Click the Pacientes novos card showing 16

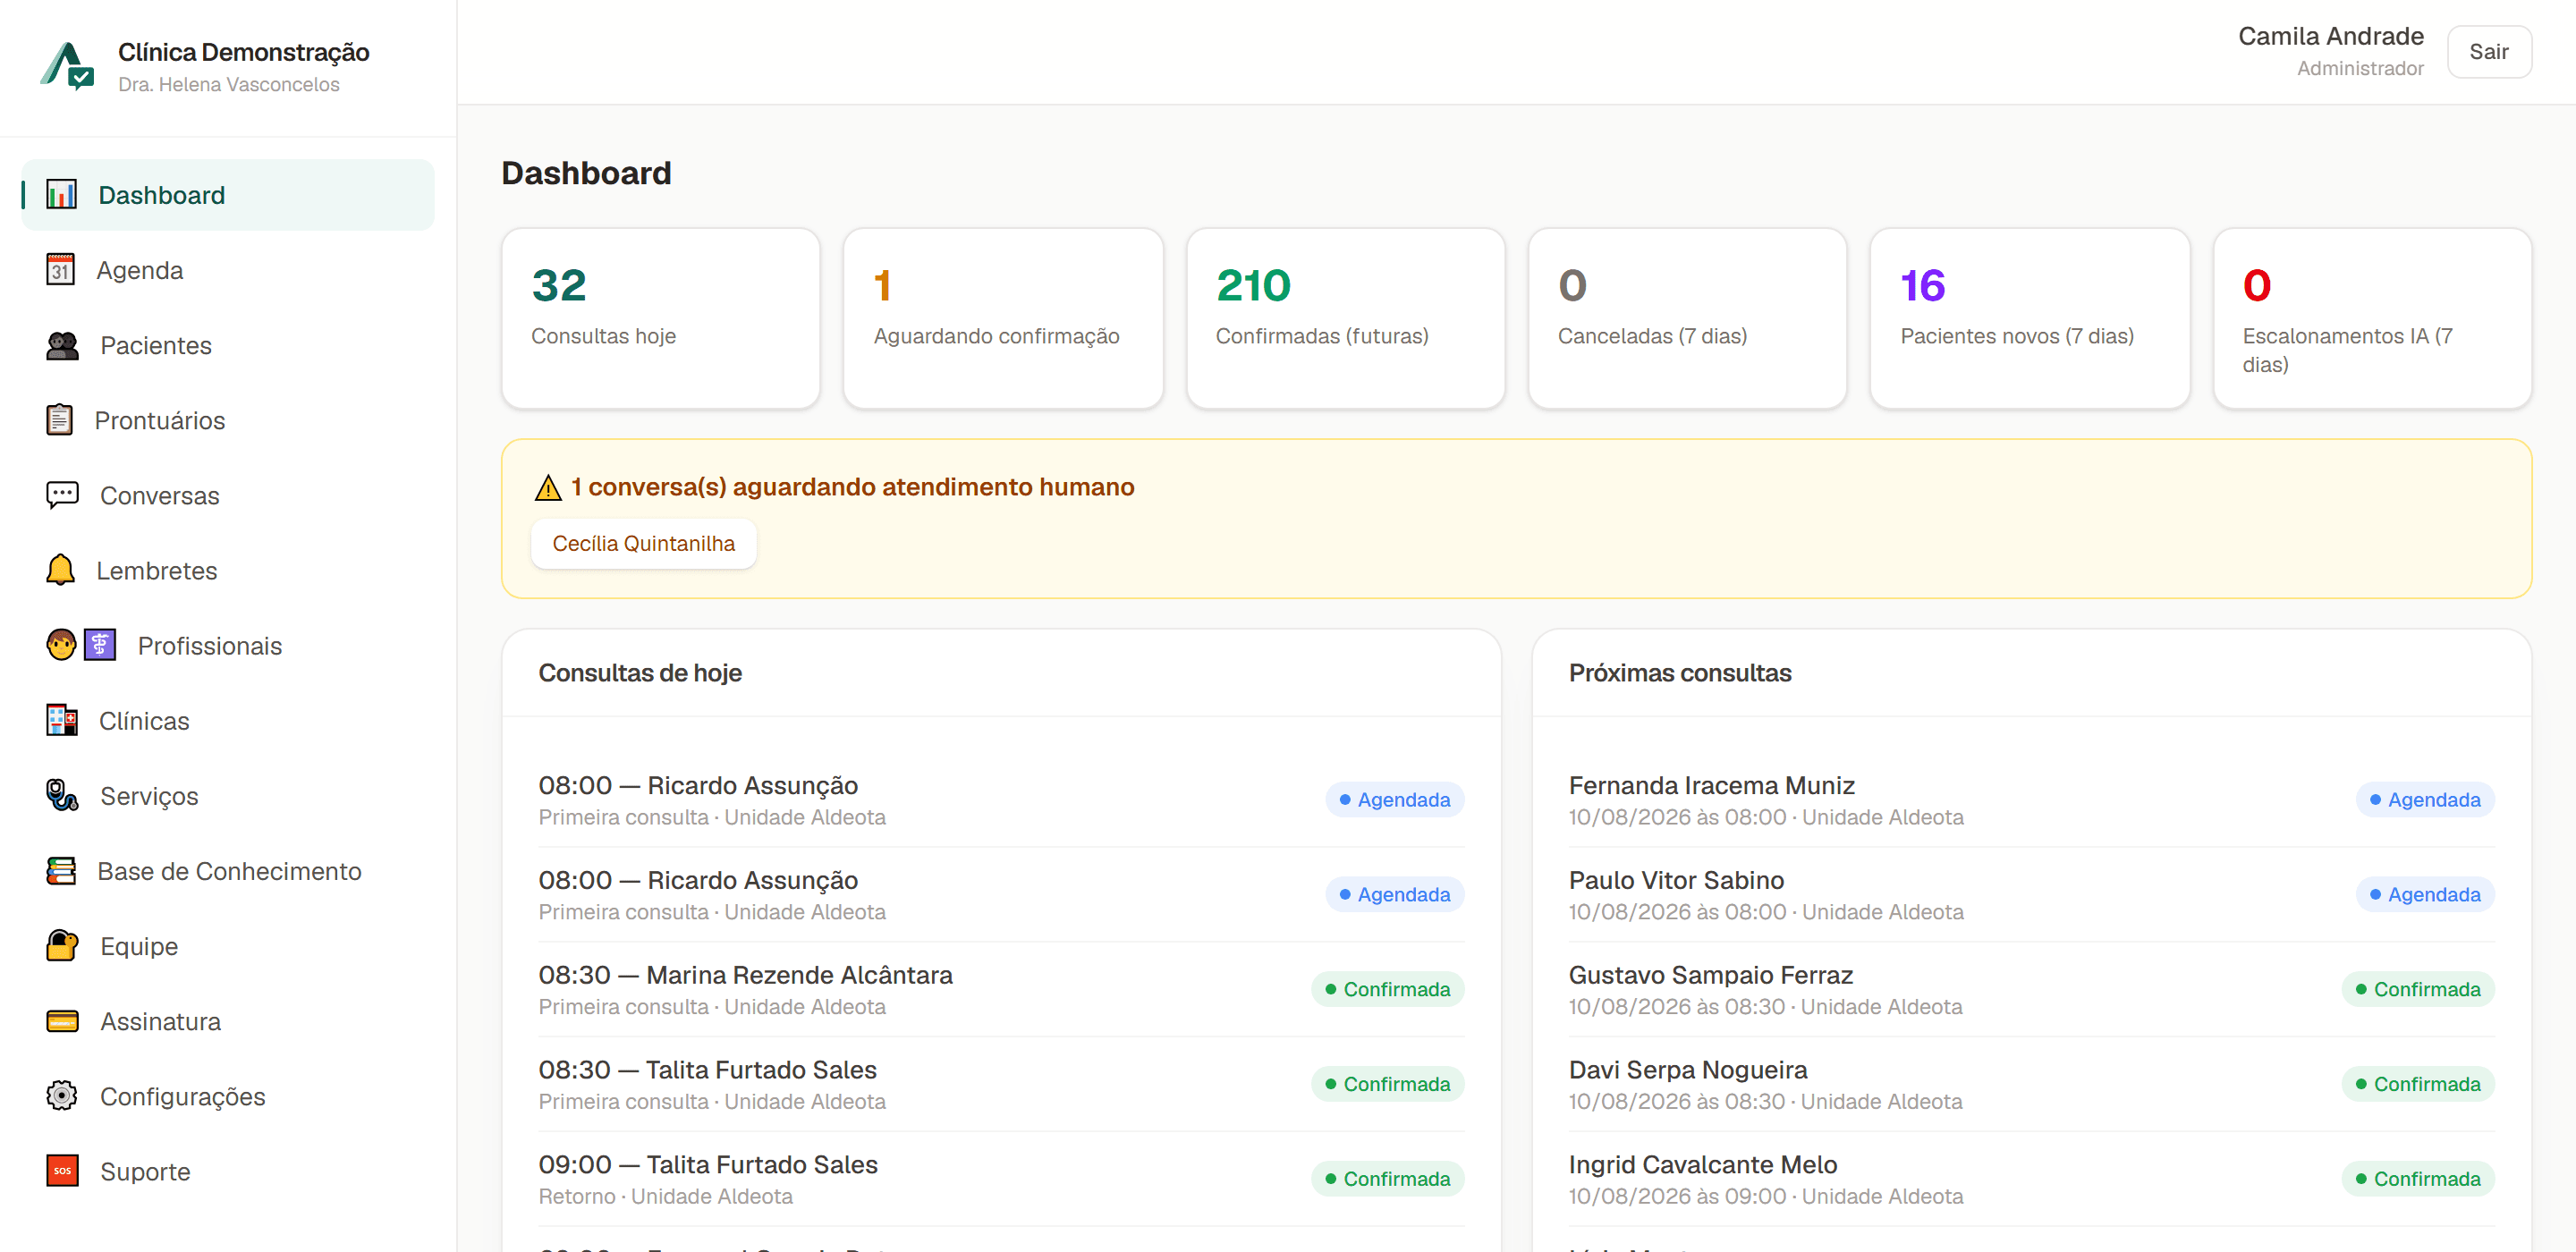(x=2030, y=318)
